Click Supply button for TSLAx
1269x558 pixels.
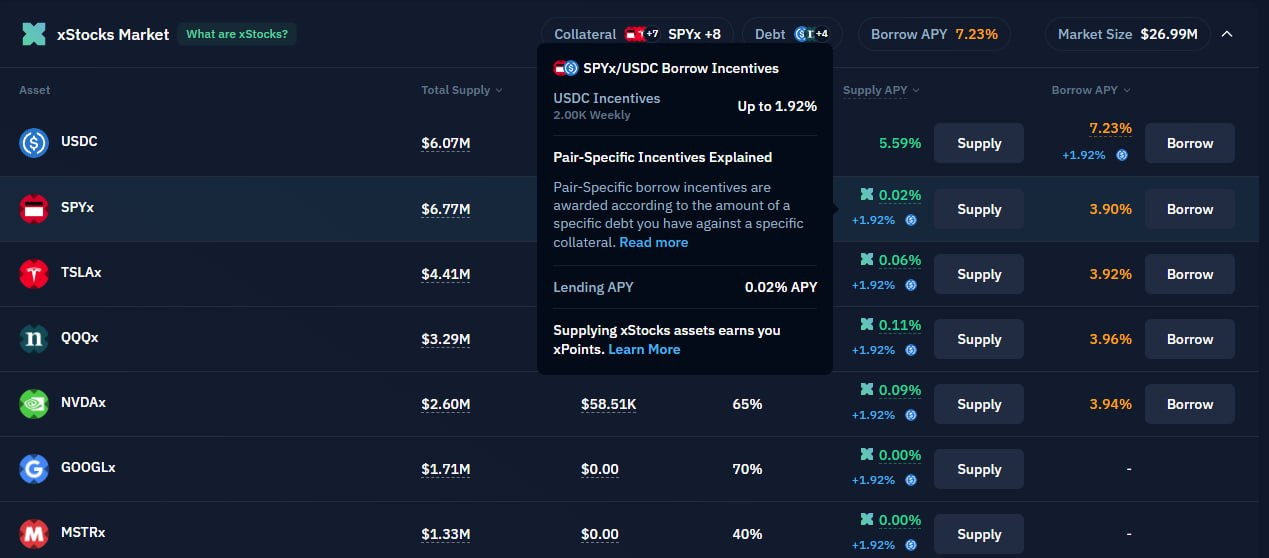point(979,274)
